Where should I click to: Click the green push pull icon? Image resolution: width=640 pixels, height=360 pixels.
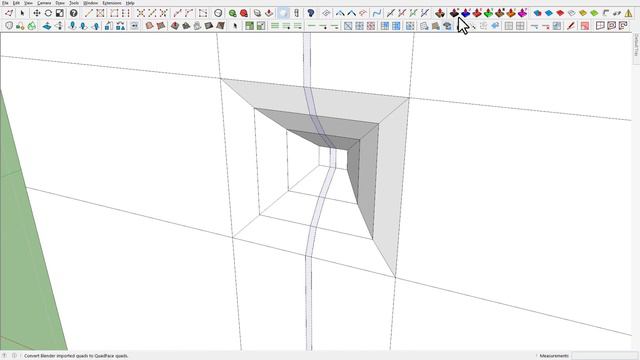488,13
